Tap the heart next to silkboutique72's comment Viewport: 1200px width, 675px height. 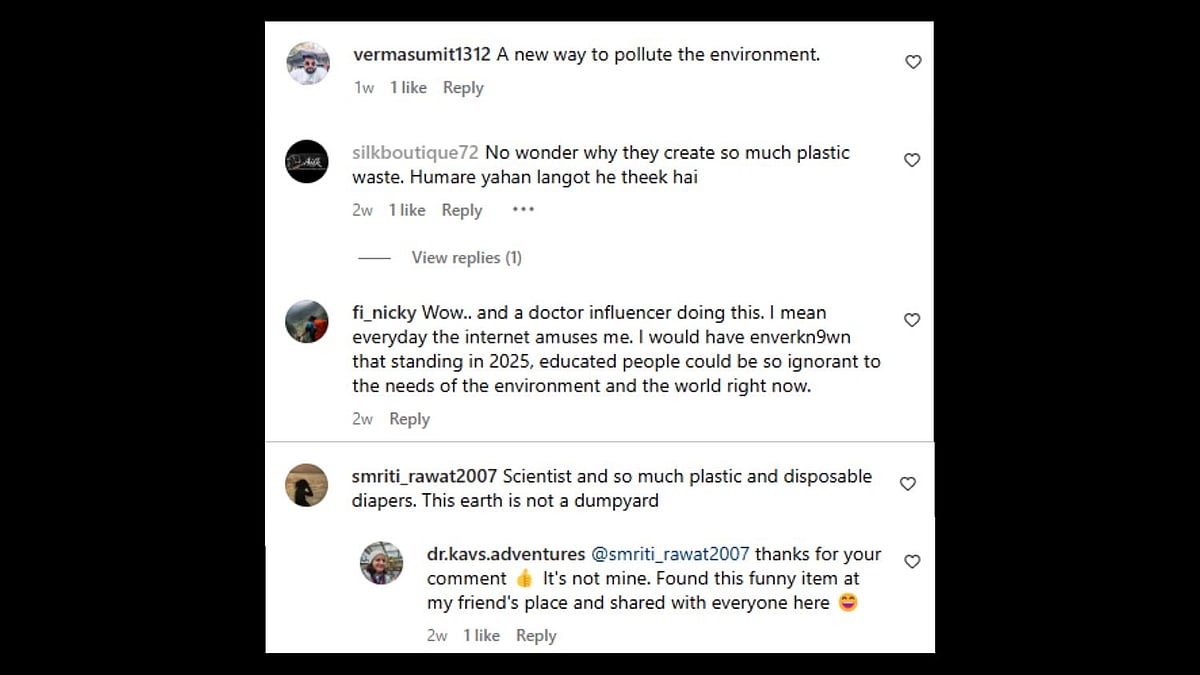[912, 160]
